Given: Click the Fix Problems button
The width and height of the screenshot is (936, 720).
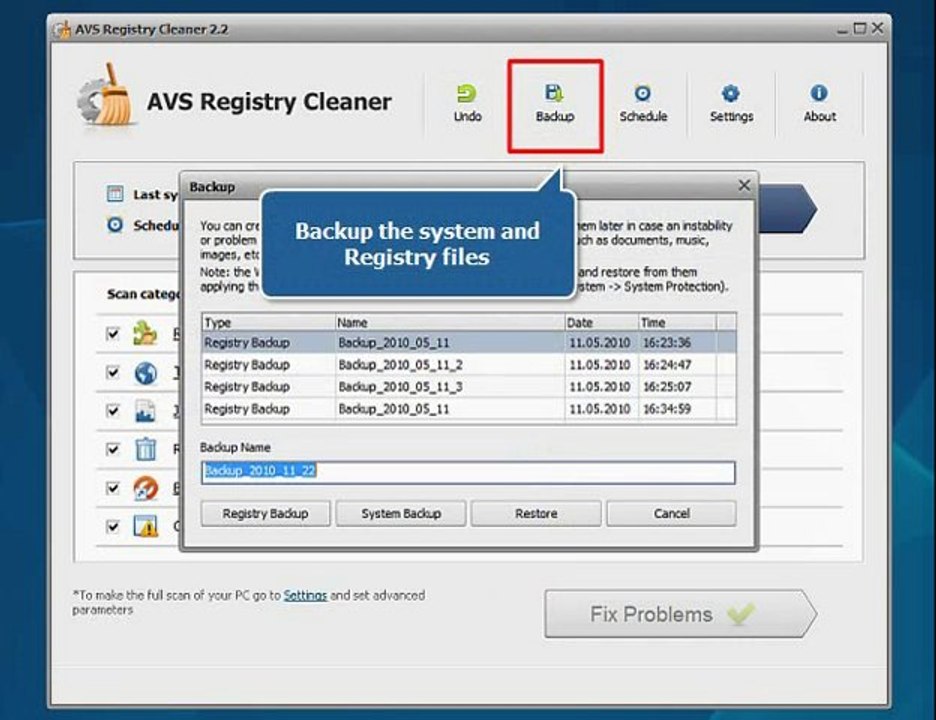Looking at the screenshot, I should coord(680,614).
